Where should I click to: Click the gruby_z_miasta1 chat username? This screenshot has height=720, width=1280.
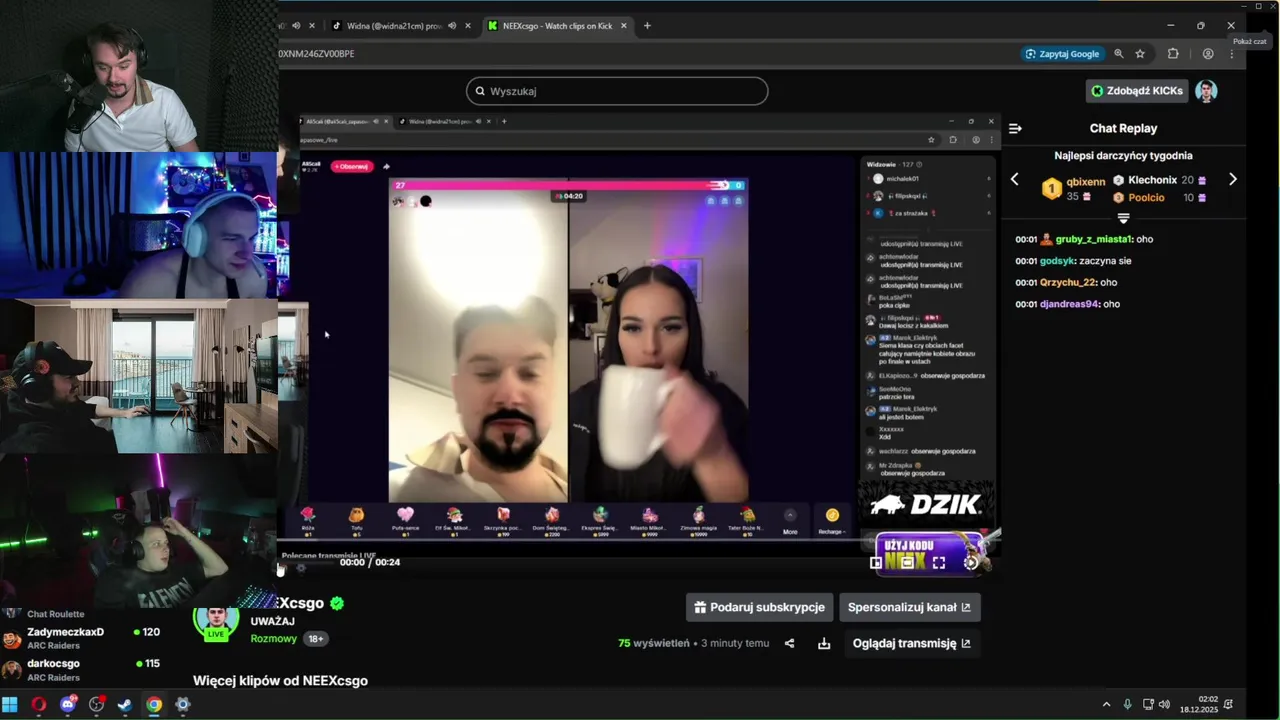[x=1094, y=239]
